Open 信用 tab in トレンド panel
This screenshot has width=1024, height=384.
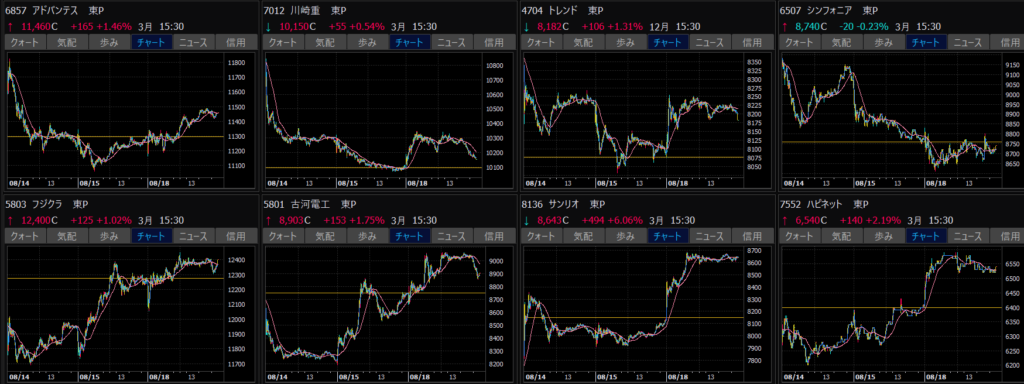[x=751, y=42]
